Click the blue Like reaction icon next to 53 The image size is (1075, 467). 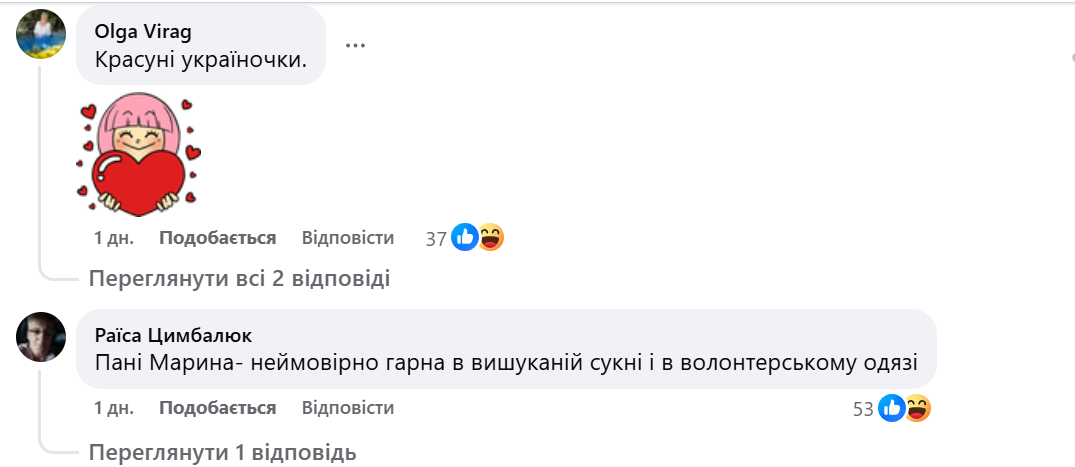893,408
